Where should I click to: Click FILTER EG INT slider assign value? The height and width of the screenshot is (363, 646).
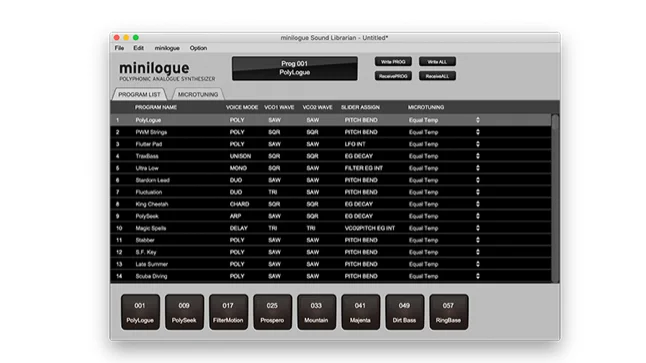coord(364,168)
